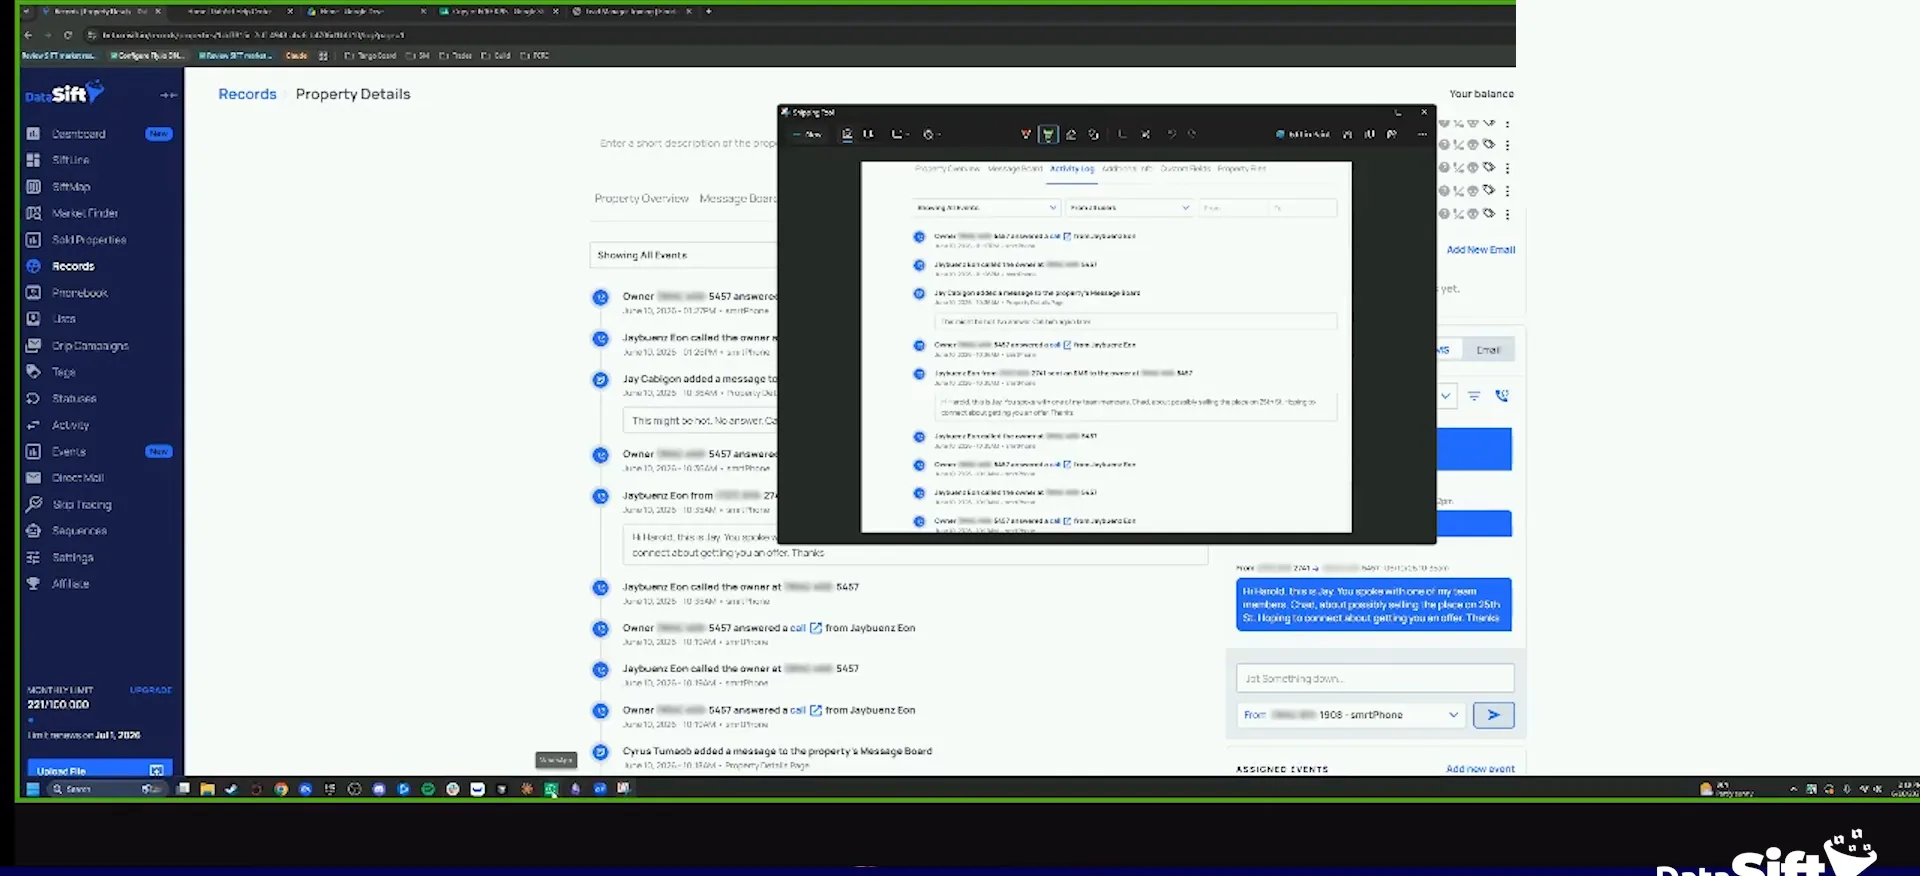The width and height of the screenshot is (1920, 876).
Task: Open Affiliate in the sidebar
Action: (x=70, y=584)
